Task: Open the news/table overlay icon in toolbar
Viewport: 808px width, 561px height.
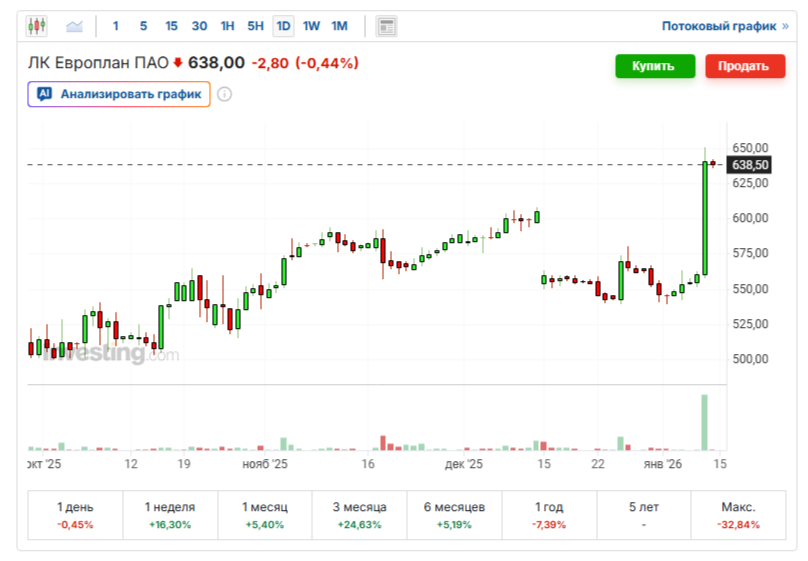Action: 386,26
